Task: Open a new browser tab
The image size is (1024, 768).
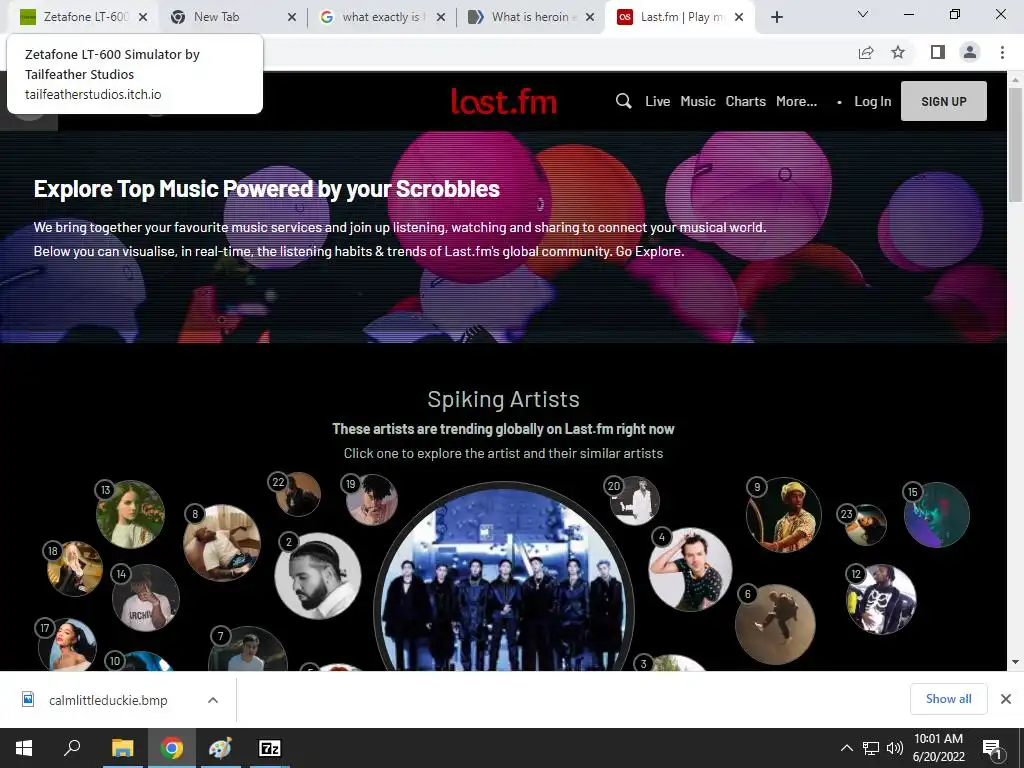Action: click(x=776, y=17)
